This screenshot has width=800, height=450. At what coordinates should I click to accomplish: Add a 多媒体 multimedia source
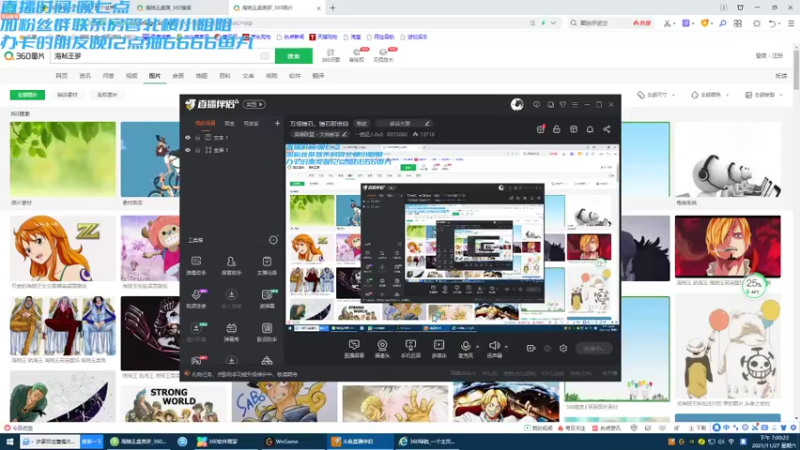tap(439, 349)
